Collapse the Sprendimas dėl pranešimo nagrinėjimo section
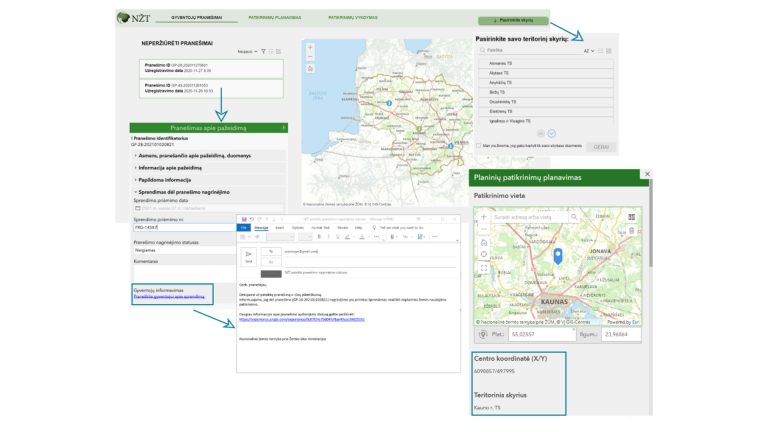This screenshot has height=432, width=768. (183, 191)
